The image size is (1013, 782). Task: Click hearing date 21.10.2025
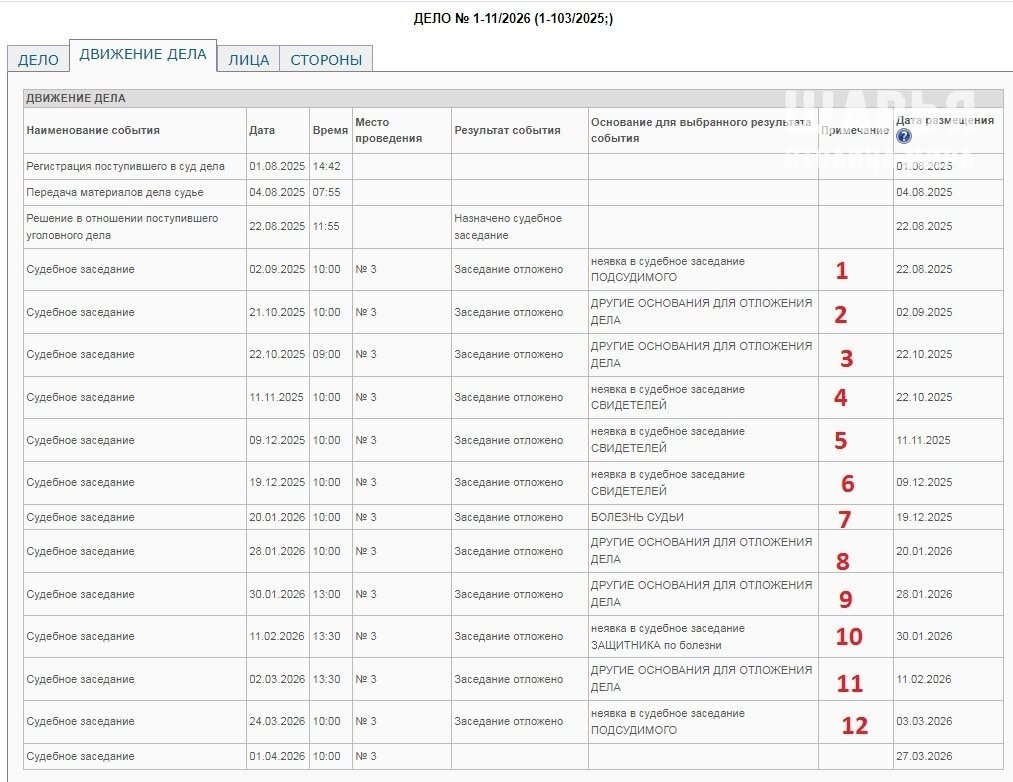coord(277,312)
